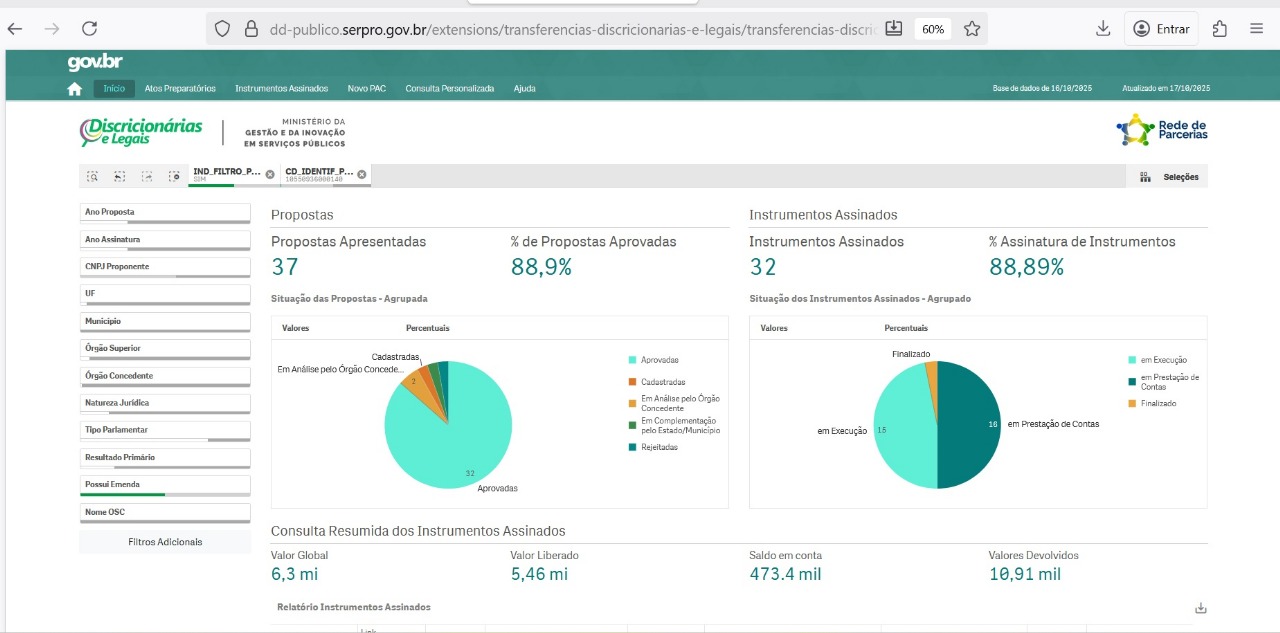Click Filtros Adicionais button
The width and height of the screenshot is (1280, 633).
click(165, 542)
